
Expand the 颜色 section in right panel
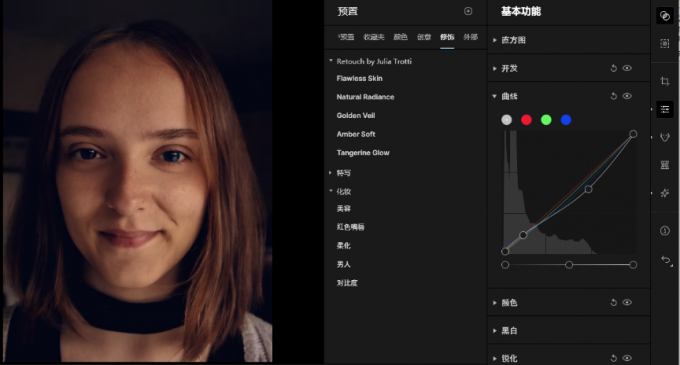click(x=494, y=303)
